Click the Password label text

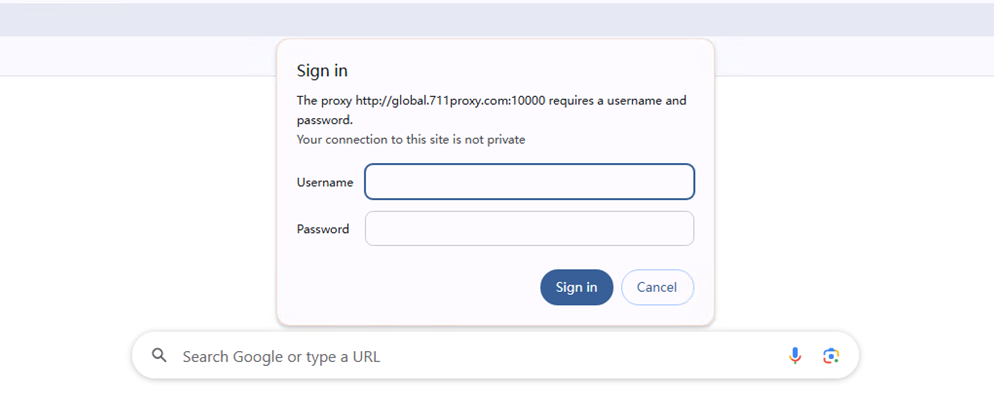click(323, 229)
